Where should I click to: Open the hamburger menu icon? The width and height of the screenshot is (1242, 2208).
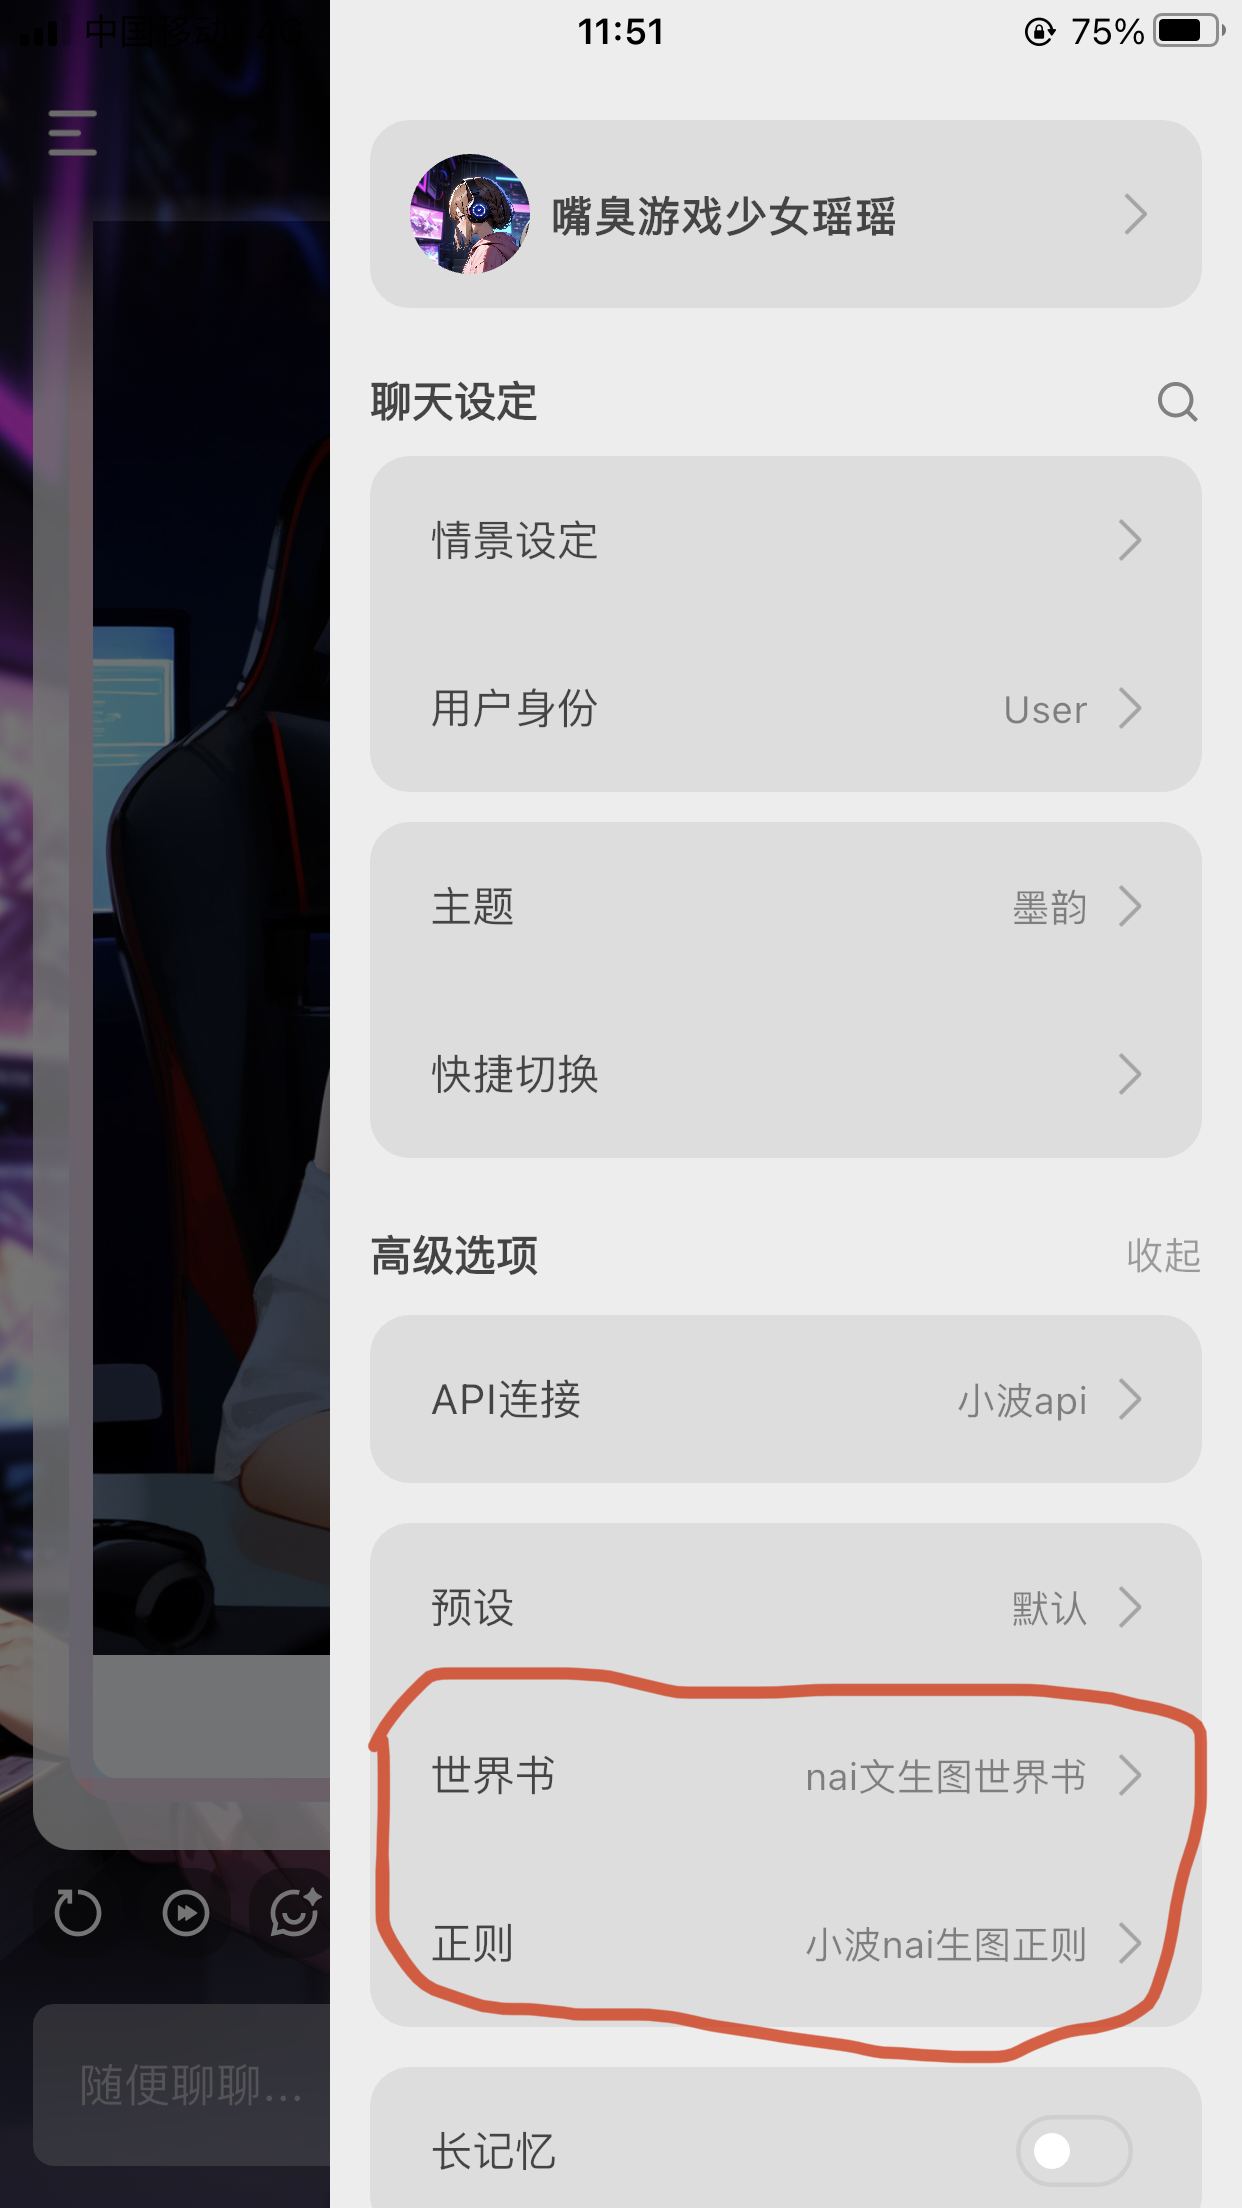(x=73, y=133)
